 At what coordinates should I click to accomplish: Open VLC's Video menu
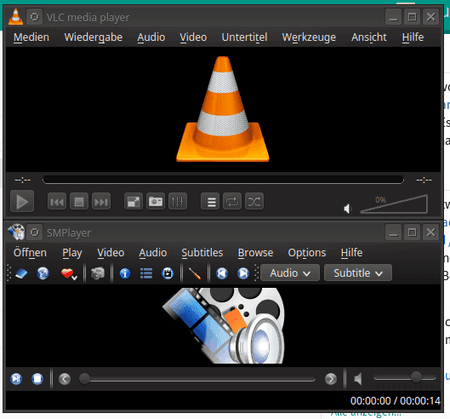[193, 37]
